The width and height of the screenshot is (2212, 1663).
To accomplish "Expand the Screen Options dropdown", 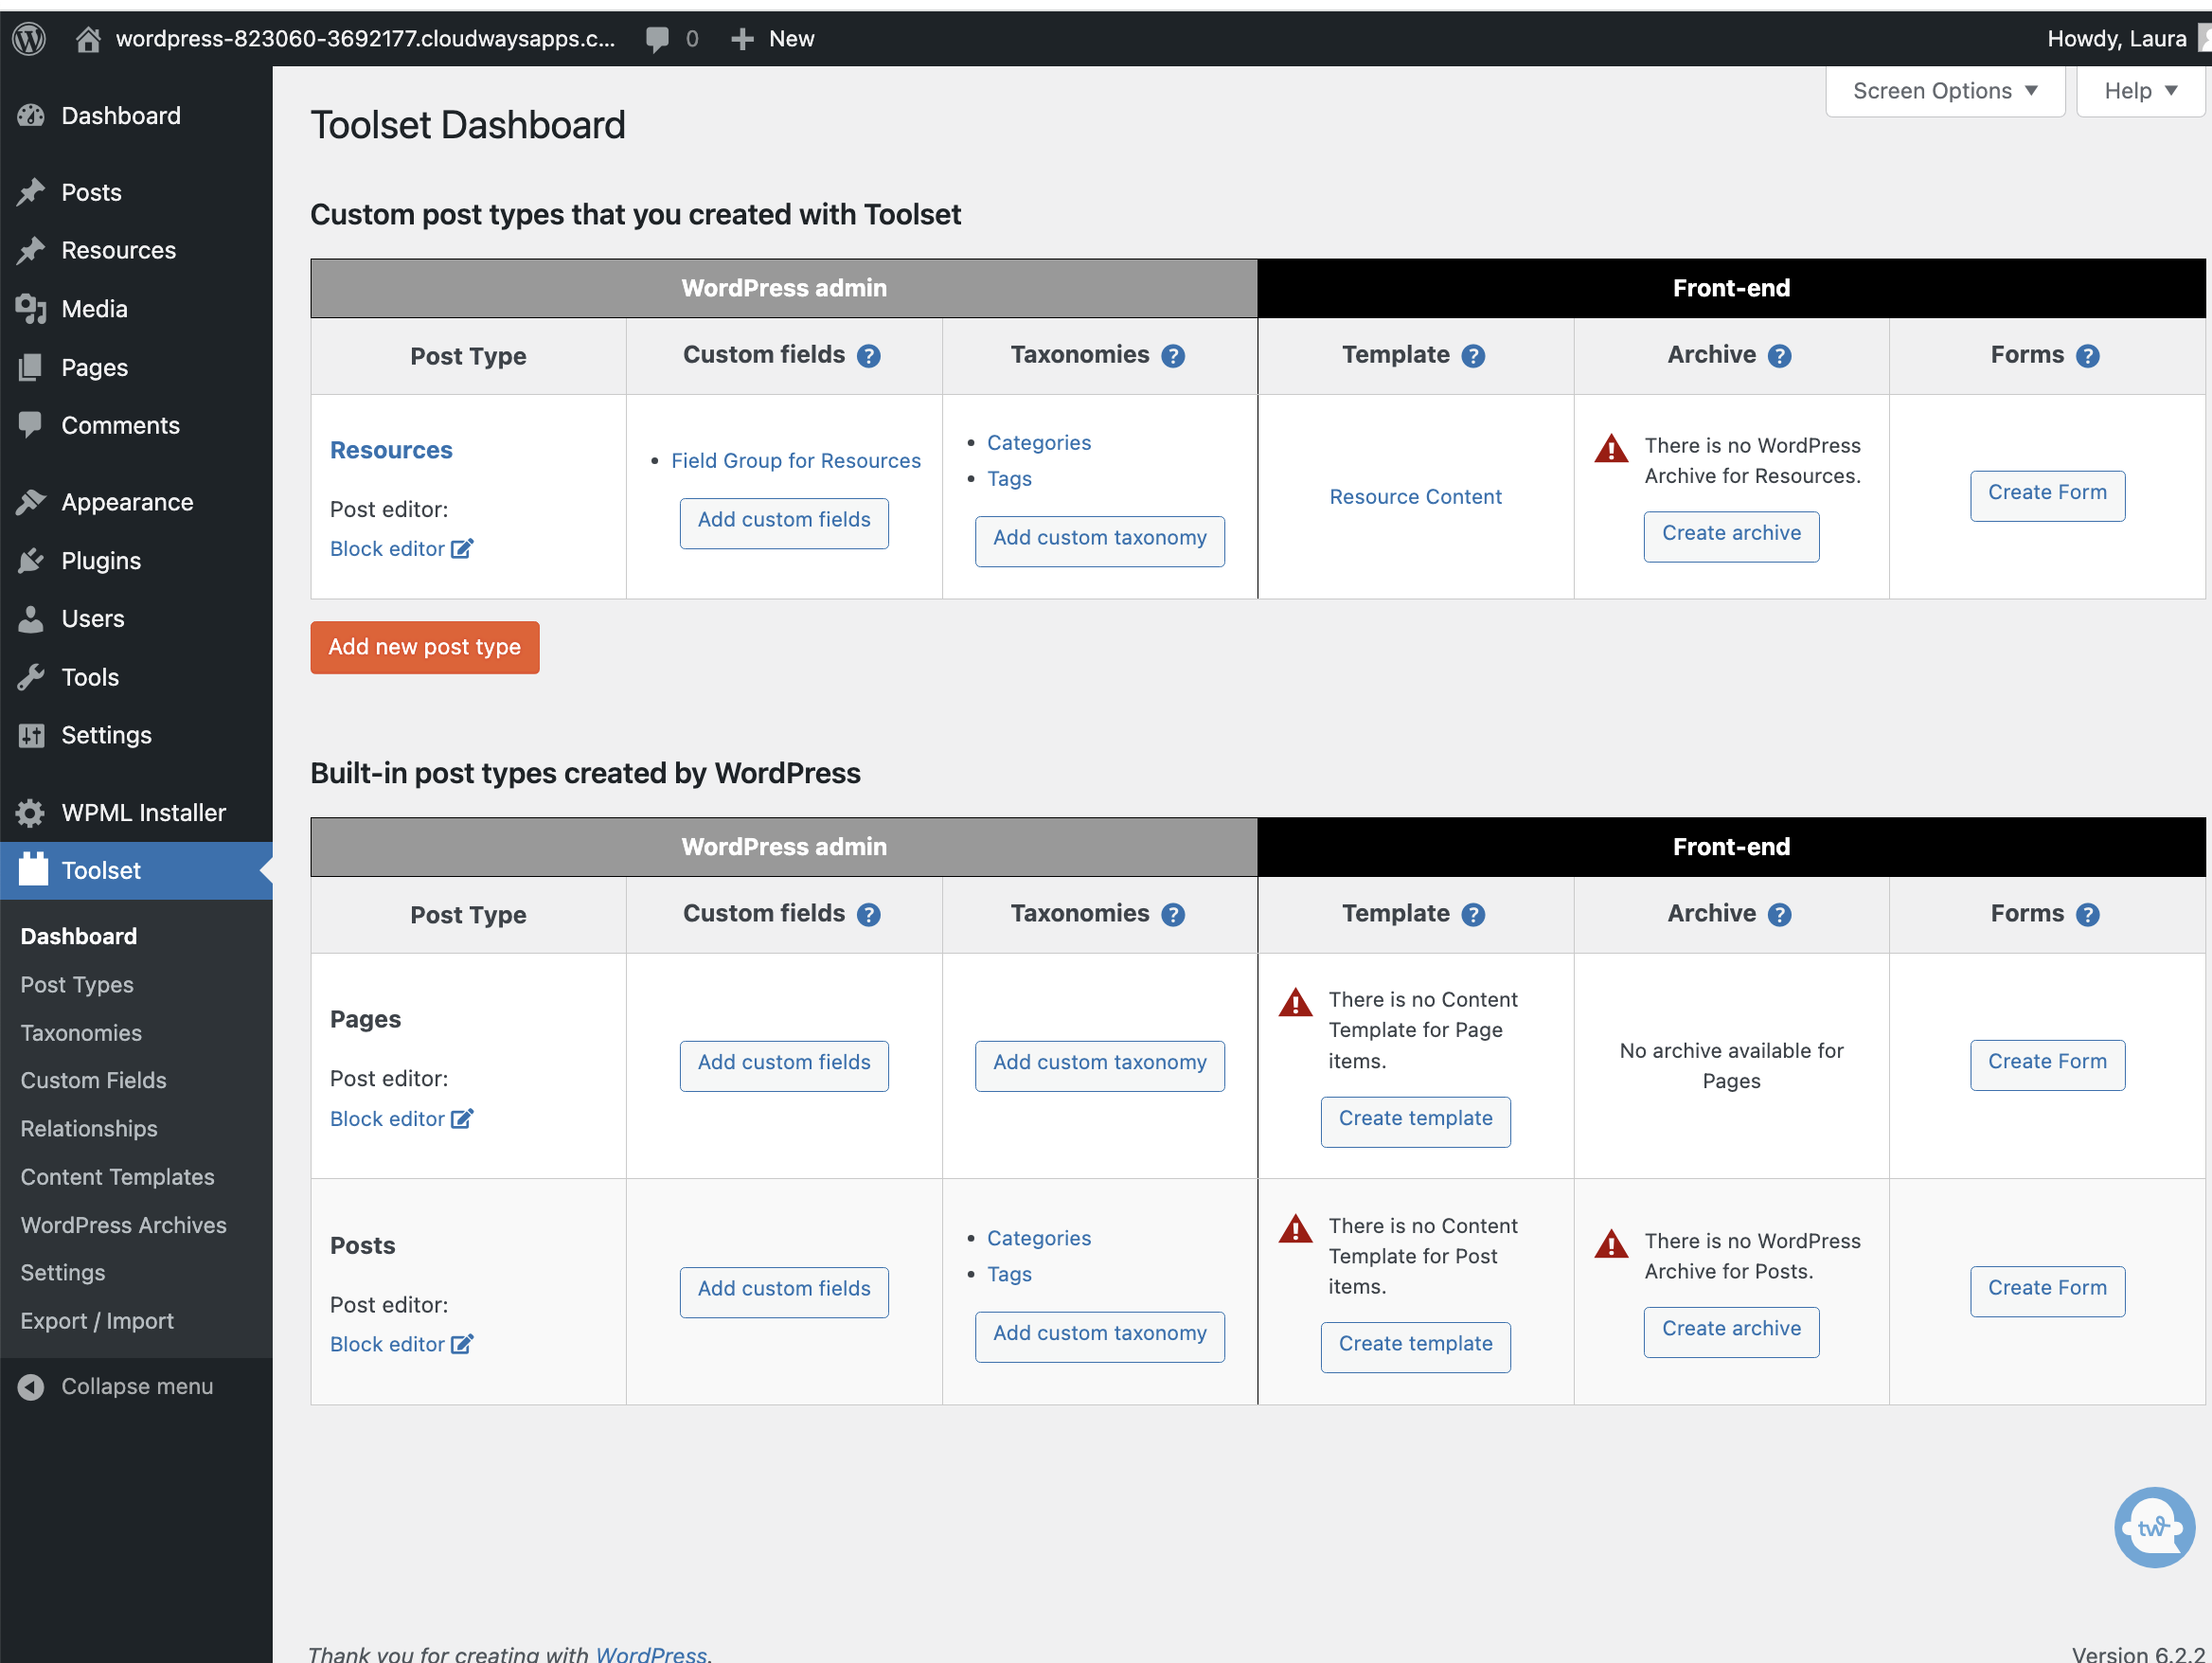I will [1945, 91].
